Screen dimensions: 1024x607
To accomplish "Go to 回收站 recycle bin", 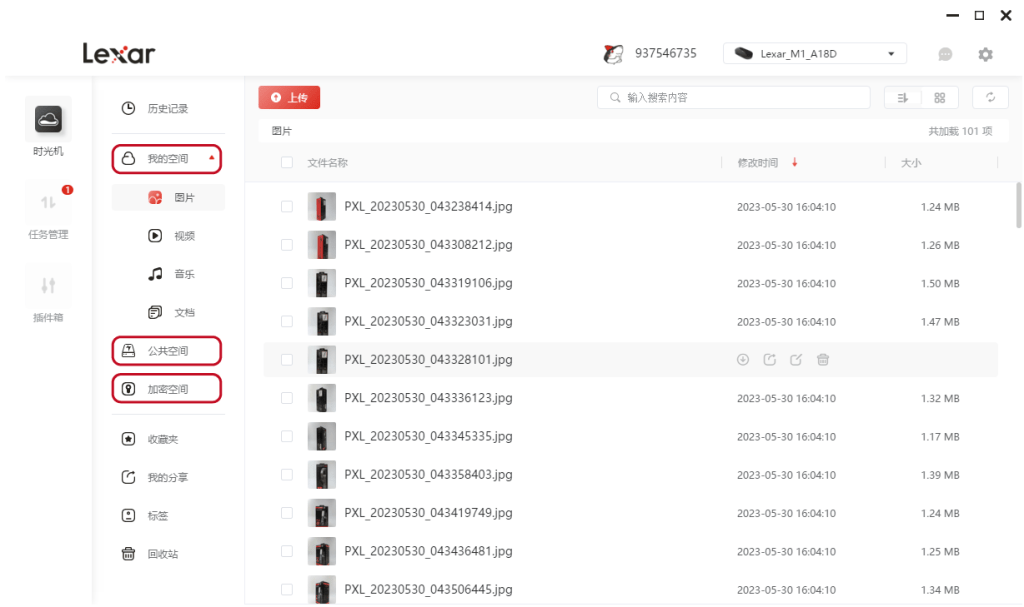I will 162,554.
